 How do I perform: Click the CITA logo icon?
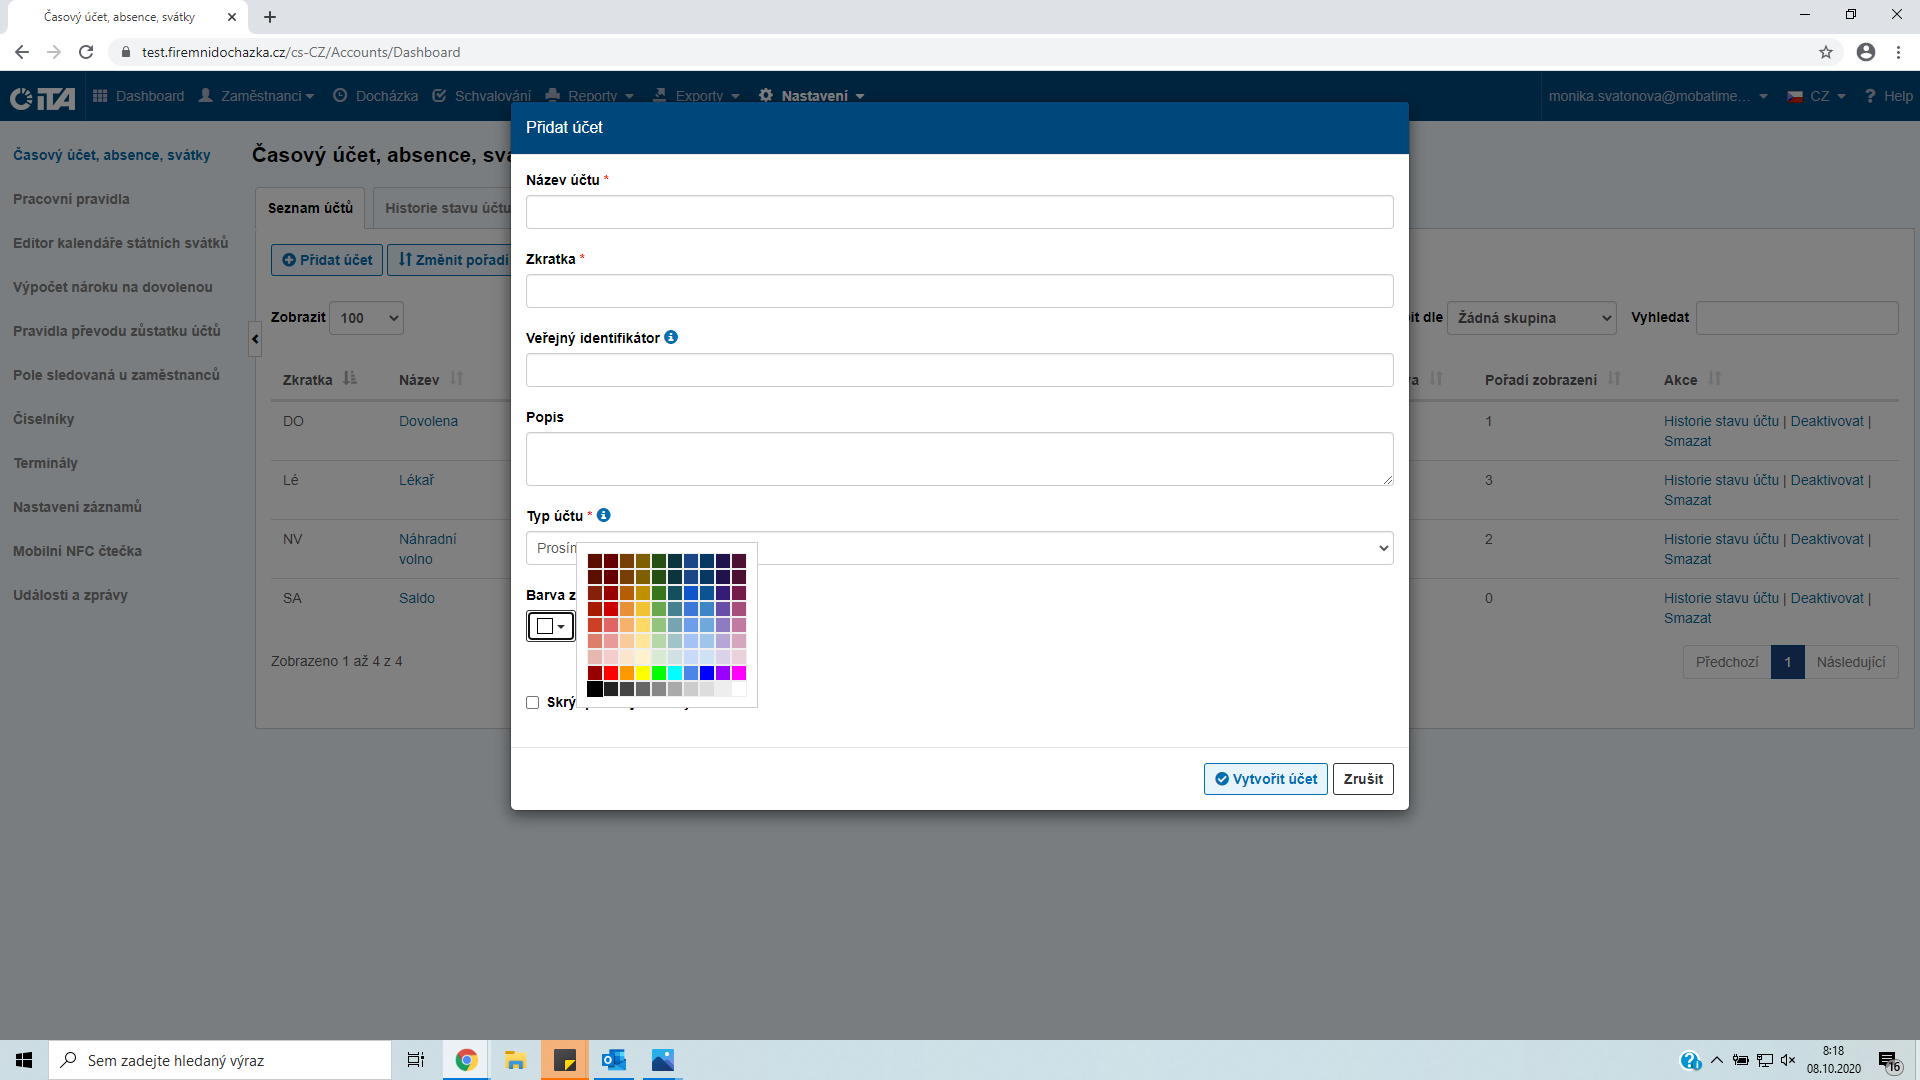42,97
